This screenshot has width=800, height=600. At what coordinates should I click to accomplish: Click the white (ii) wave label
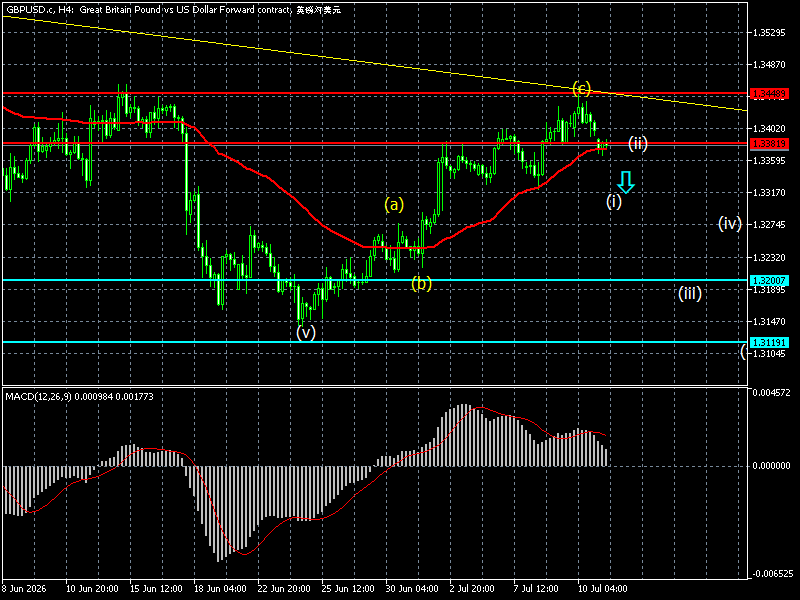(x=638, y=143)
